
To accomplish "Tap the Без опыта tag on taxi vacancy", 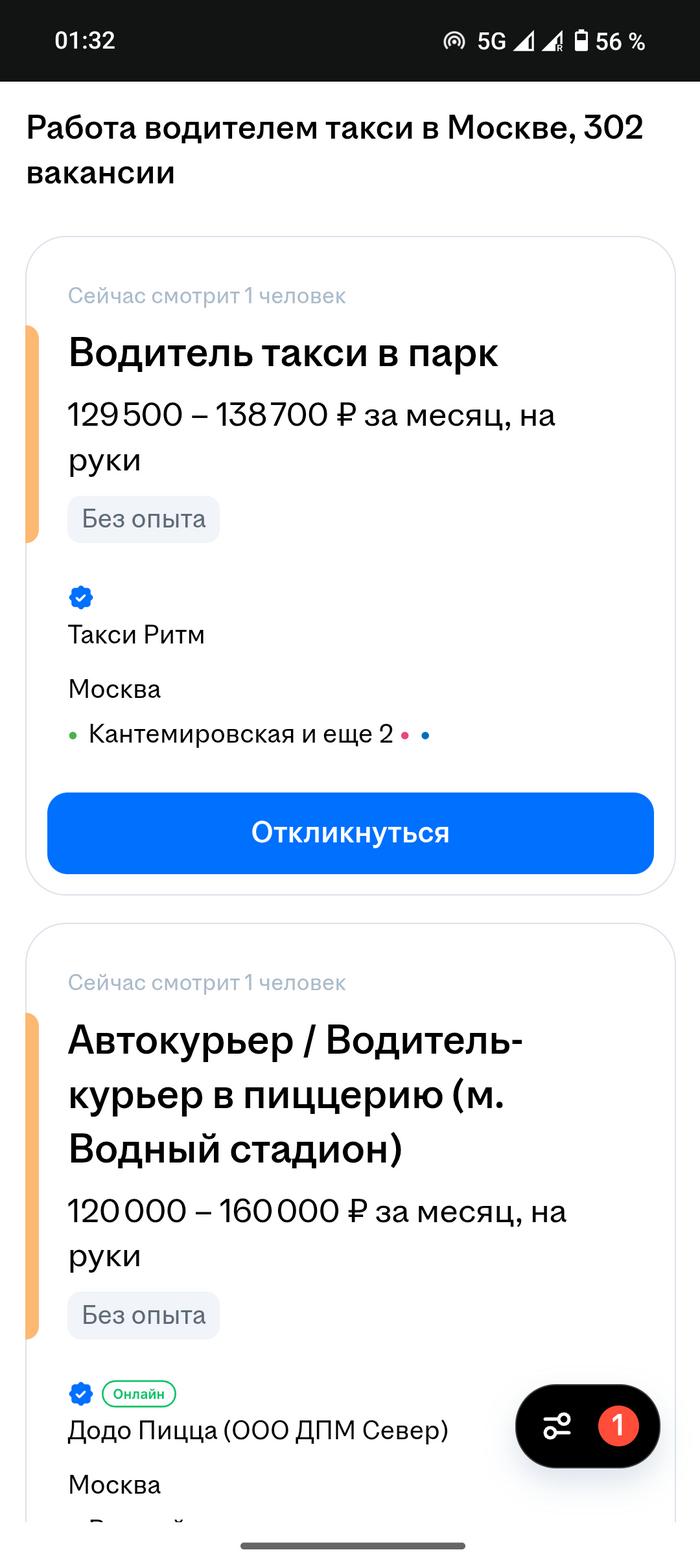I will [143, 519].
